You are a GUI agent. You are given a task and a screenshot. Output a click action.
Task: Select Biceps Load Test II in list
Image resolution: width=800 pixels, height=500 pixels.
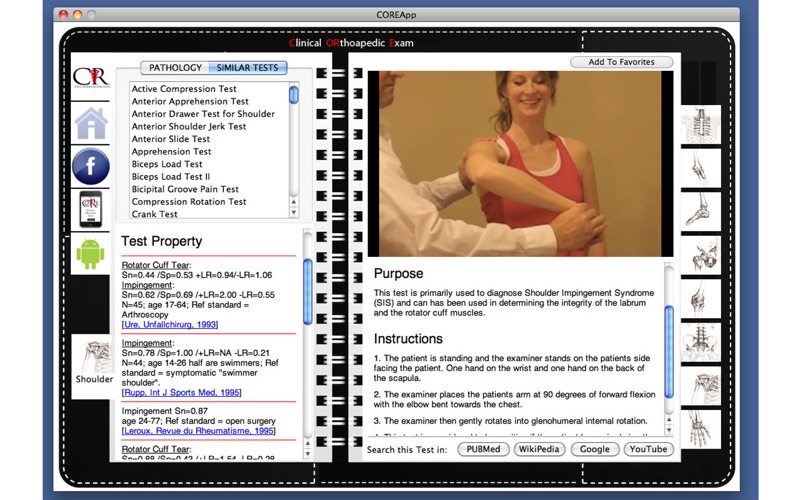170,177
